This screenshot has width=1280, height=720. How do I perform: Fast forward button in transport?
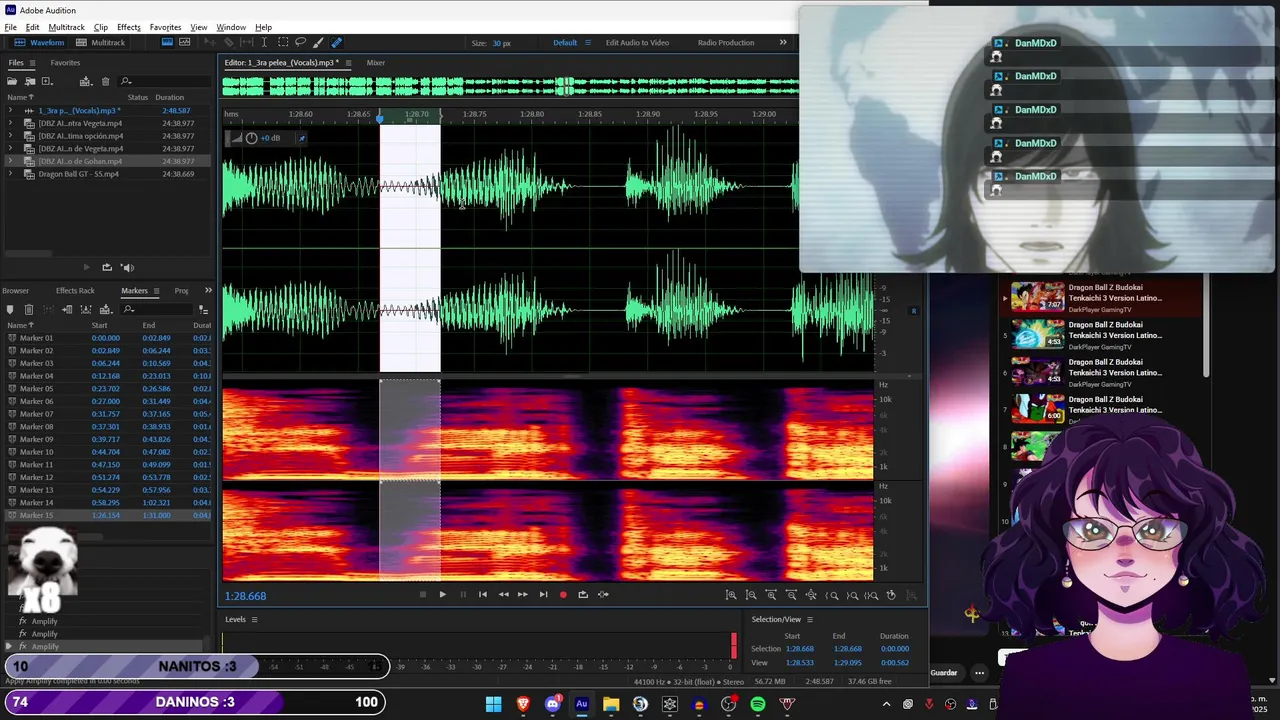tap(523, 594)
